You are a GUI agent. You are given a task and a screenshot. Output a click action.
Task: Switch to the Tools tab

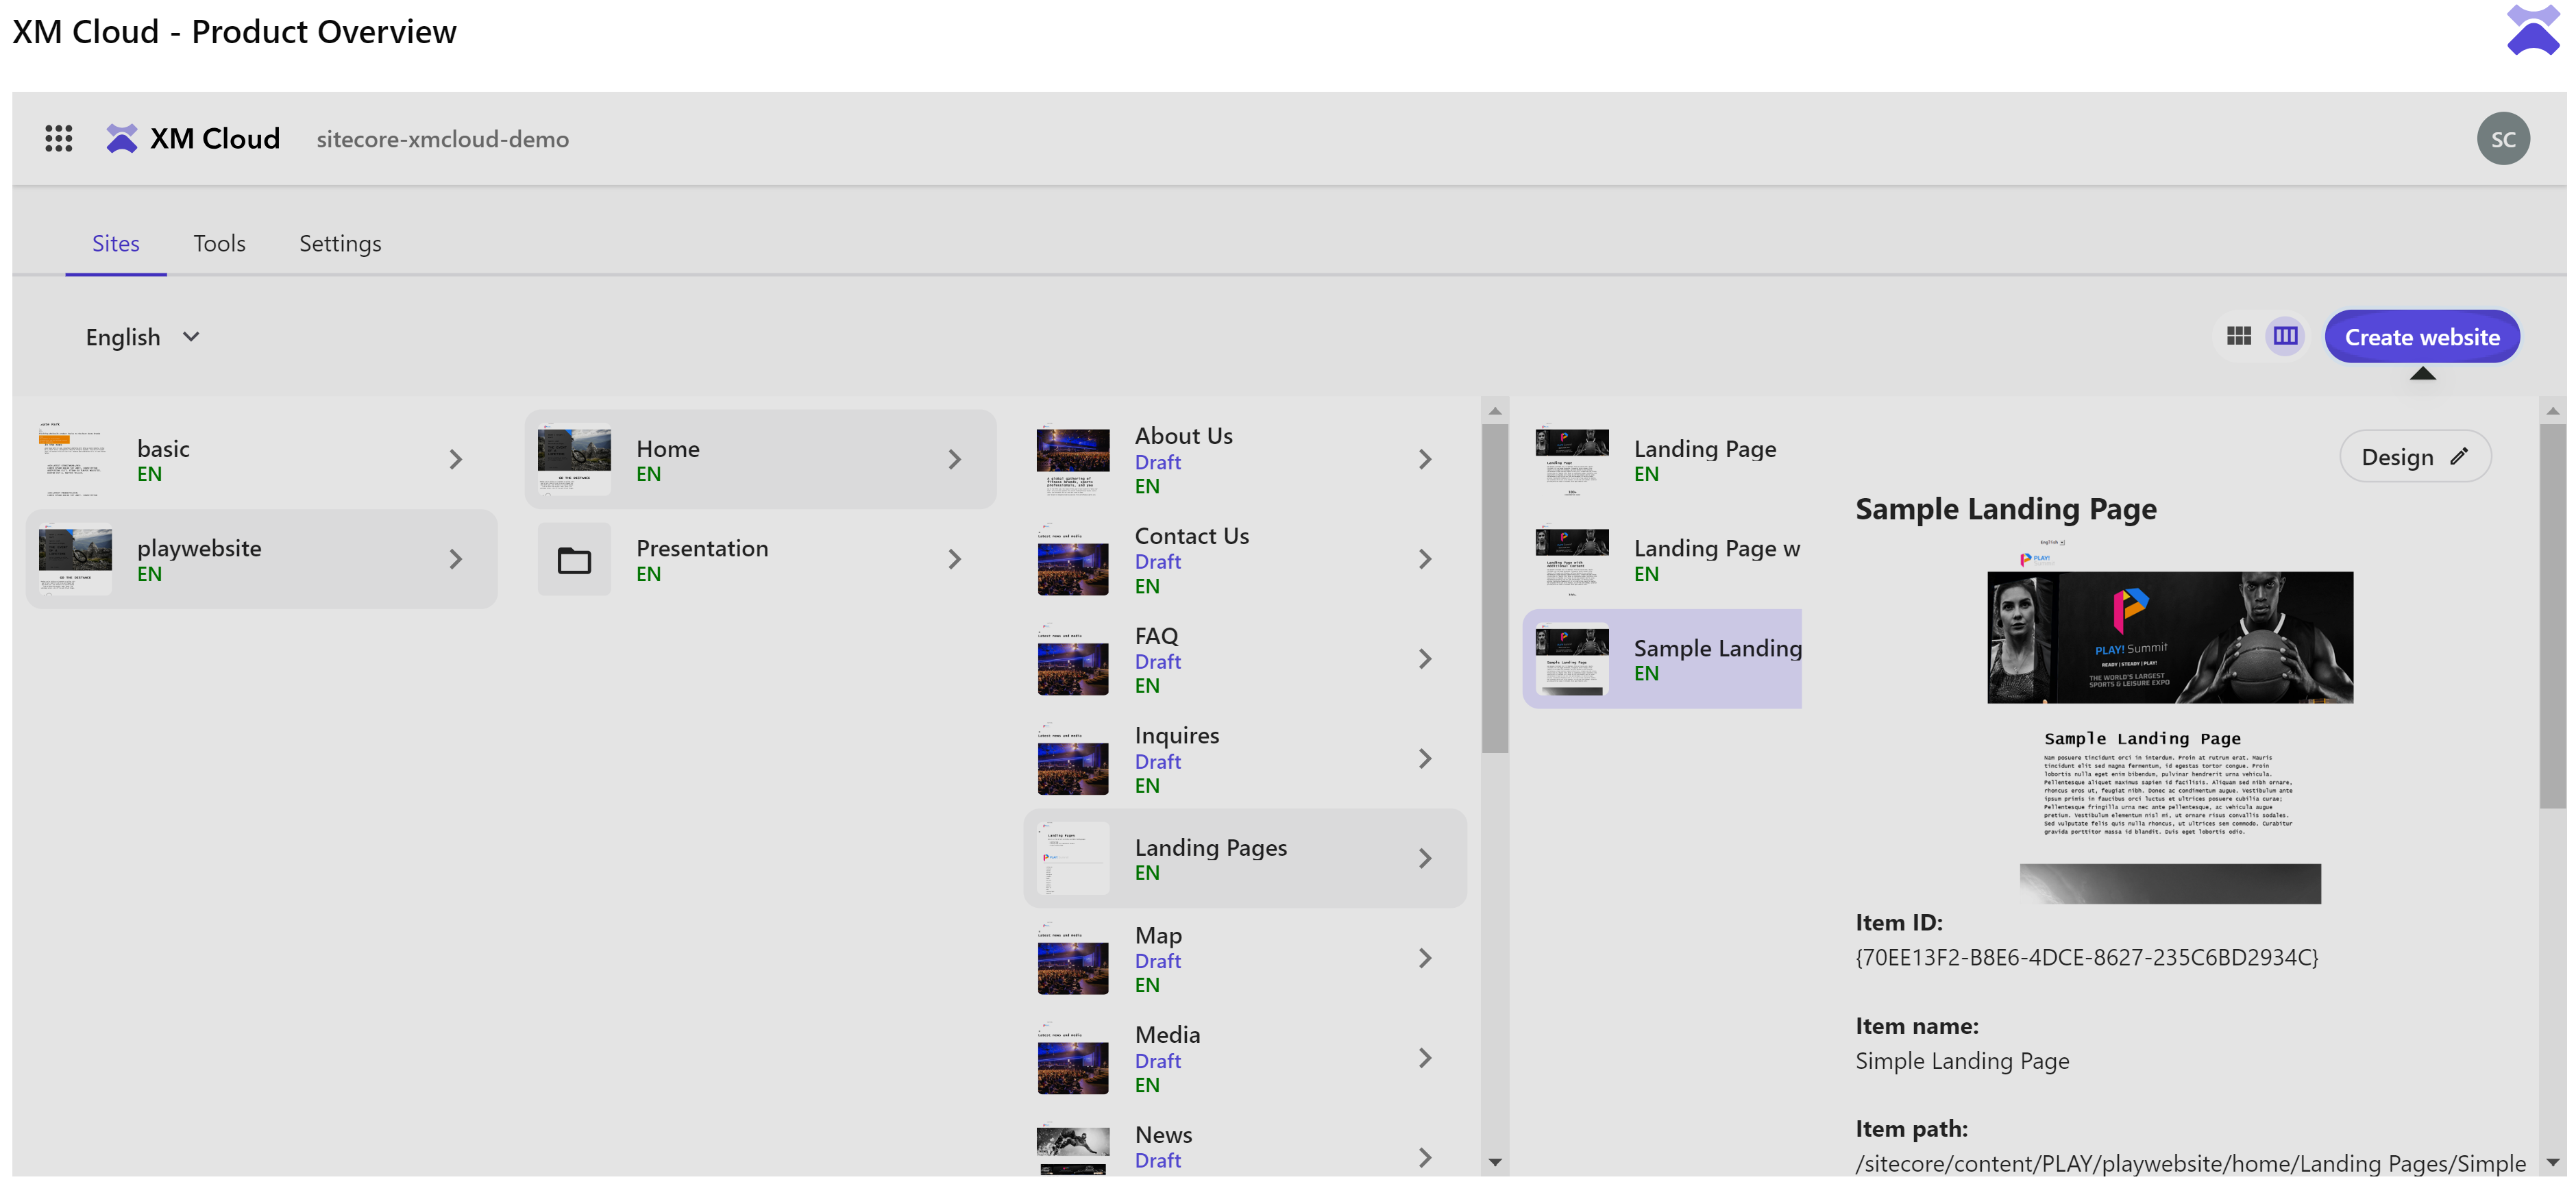(x=219, y=243)
